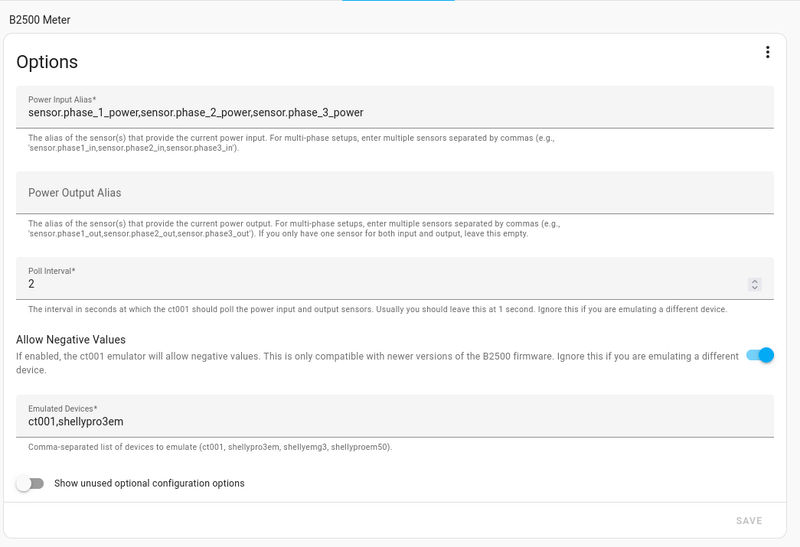The width and height of the screenshot is (800, 547).
Task: Increase Poll Interval with the up arrow
Action: 755,281
